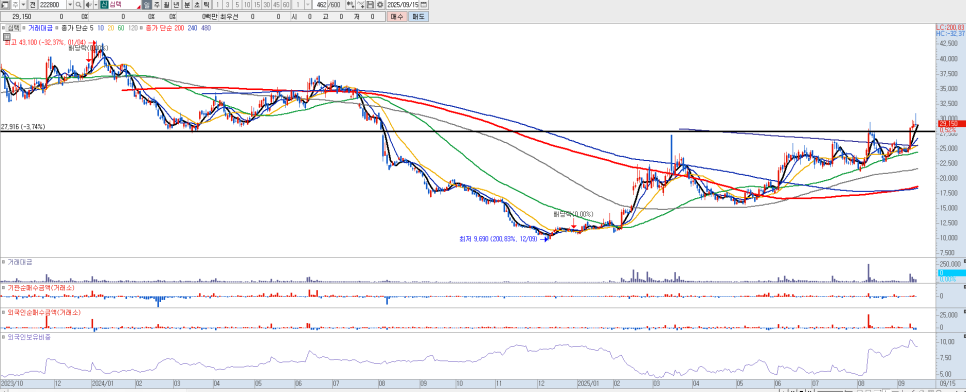Click the stock search magnifier icon
Screen dimensions: 966x392
(x=78, y=4)
